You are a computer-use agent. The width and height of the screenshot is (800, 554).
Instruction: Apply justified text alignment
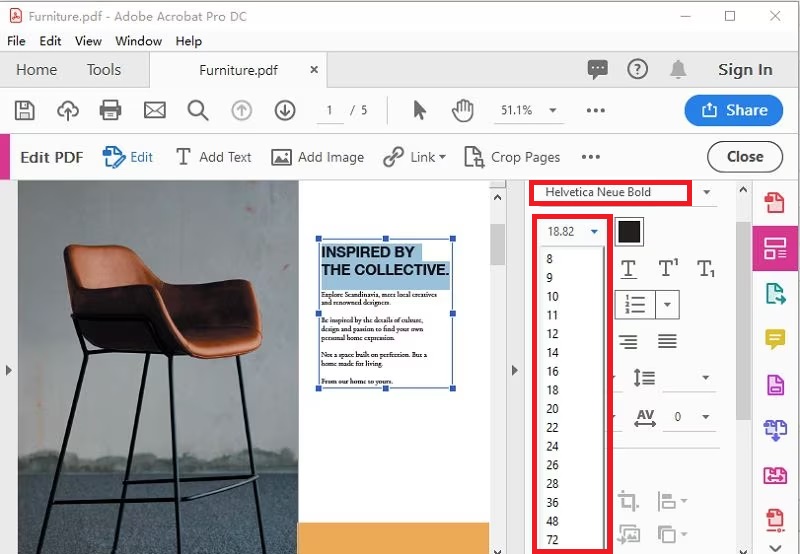point(667,341)
